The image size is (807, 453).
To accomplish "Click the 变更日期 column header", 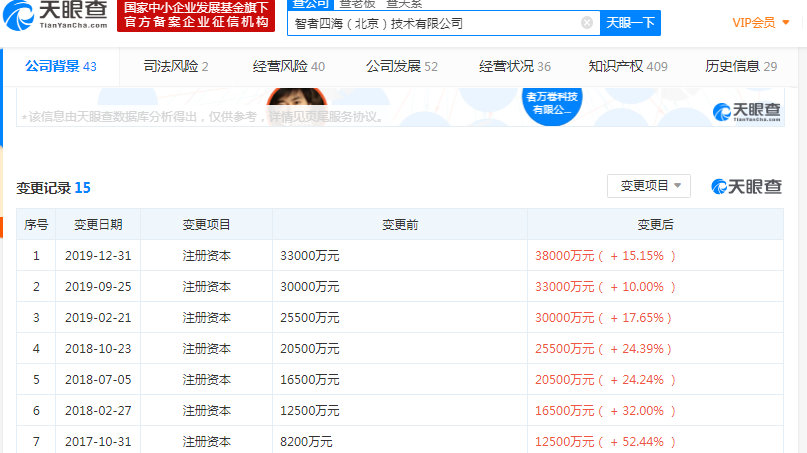I will [x=98, y=224].
